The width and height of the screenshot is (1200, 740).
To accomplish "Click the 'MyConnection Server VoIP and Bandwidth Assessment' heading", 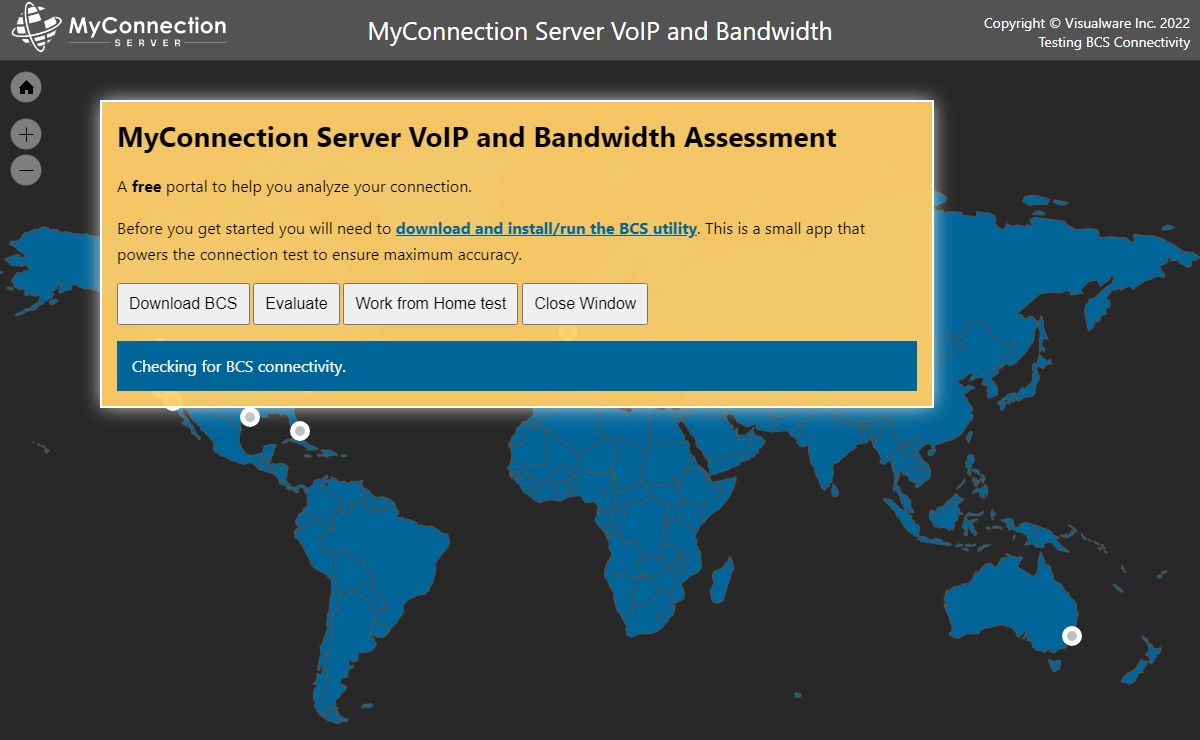I will pos(477,137).
